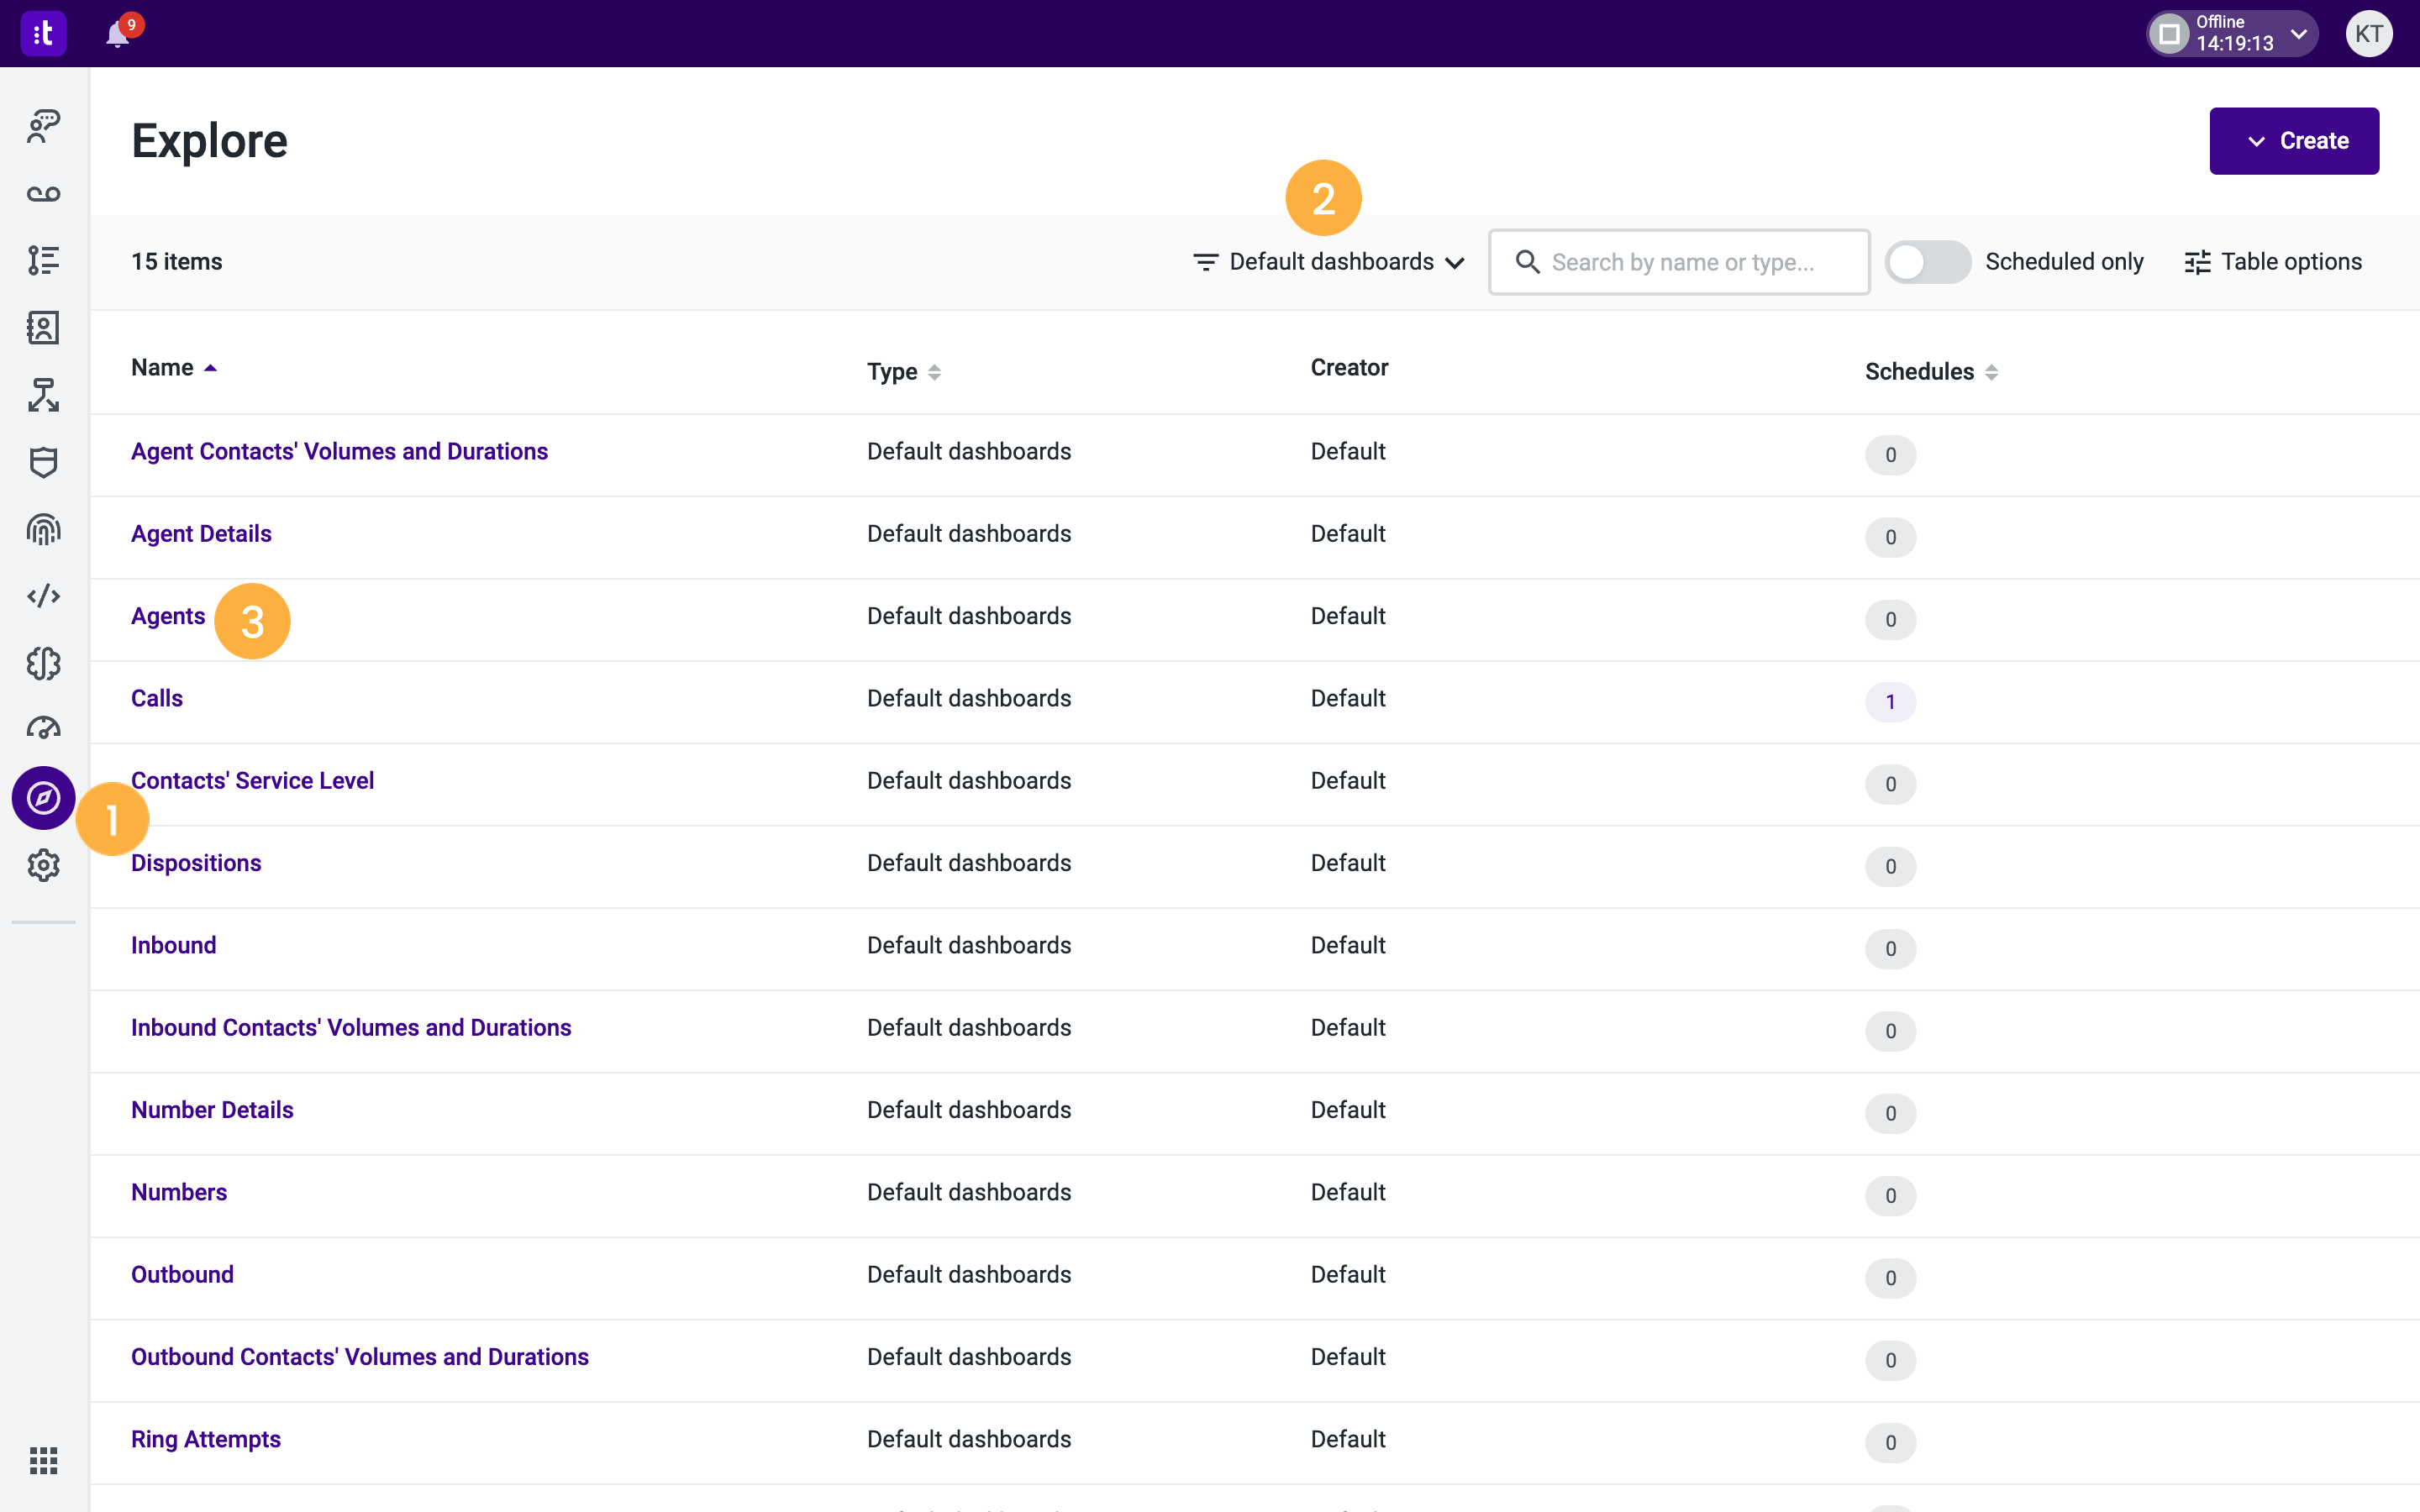Open the Ring Attempts dashboard
The image size is (2420, 1512).
pyautogui.click(x=206, y=1438)
